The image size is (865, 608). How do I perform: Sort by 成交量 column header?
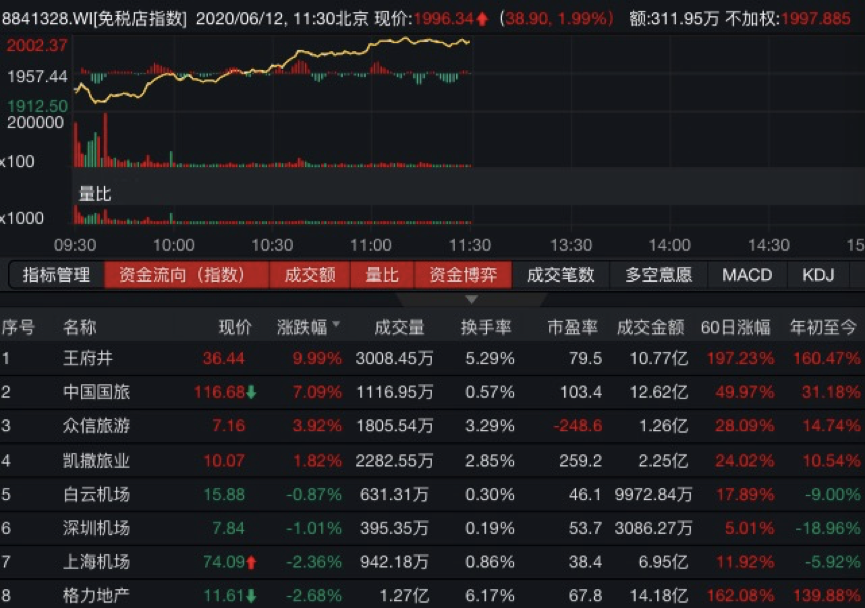399,327
